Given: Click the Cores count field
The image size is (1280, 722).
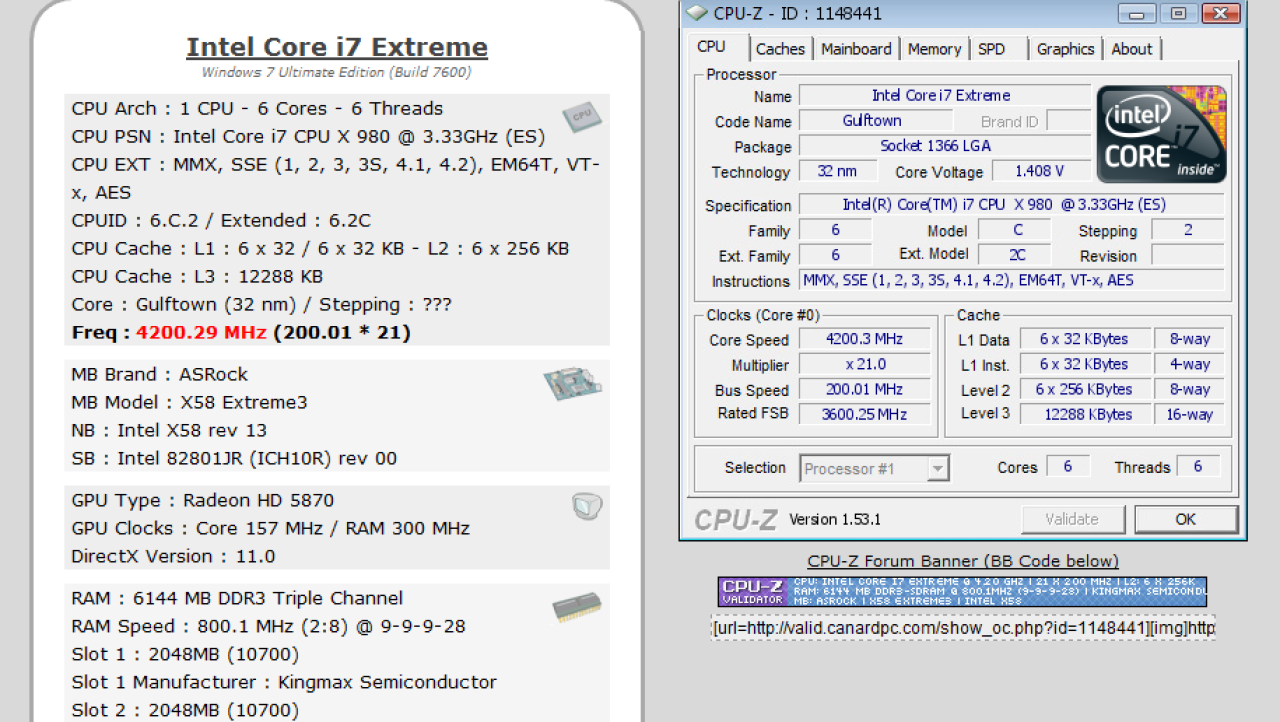Looking at the screenshot, I should [1067, 467].
